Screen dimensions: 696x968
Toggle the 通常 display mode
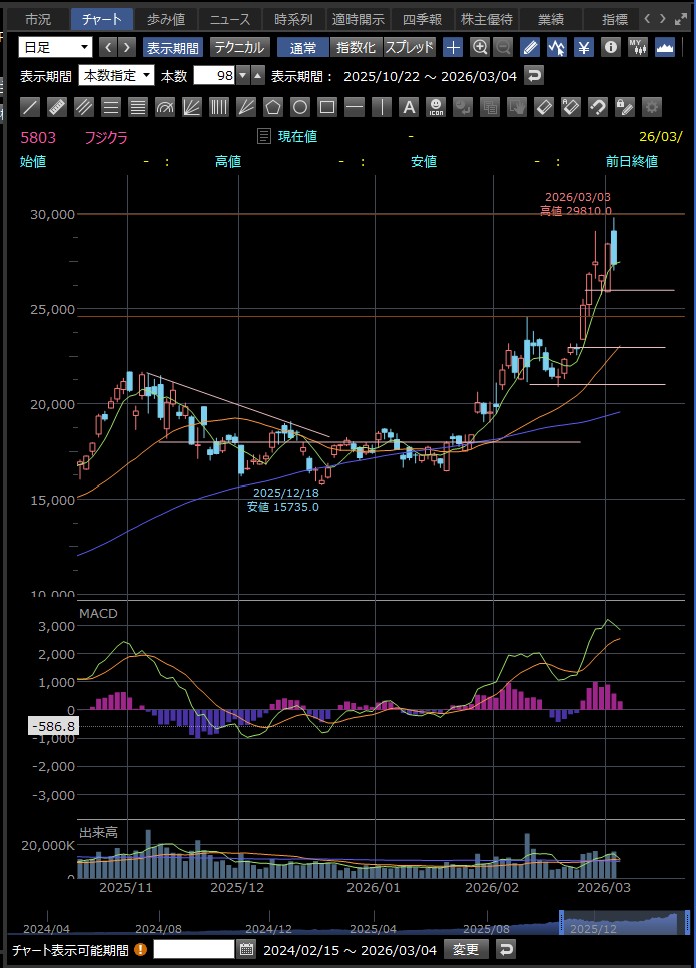click(x=302, y=47)
